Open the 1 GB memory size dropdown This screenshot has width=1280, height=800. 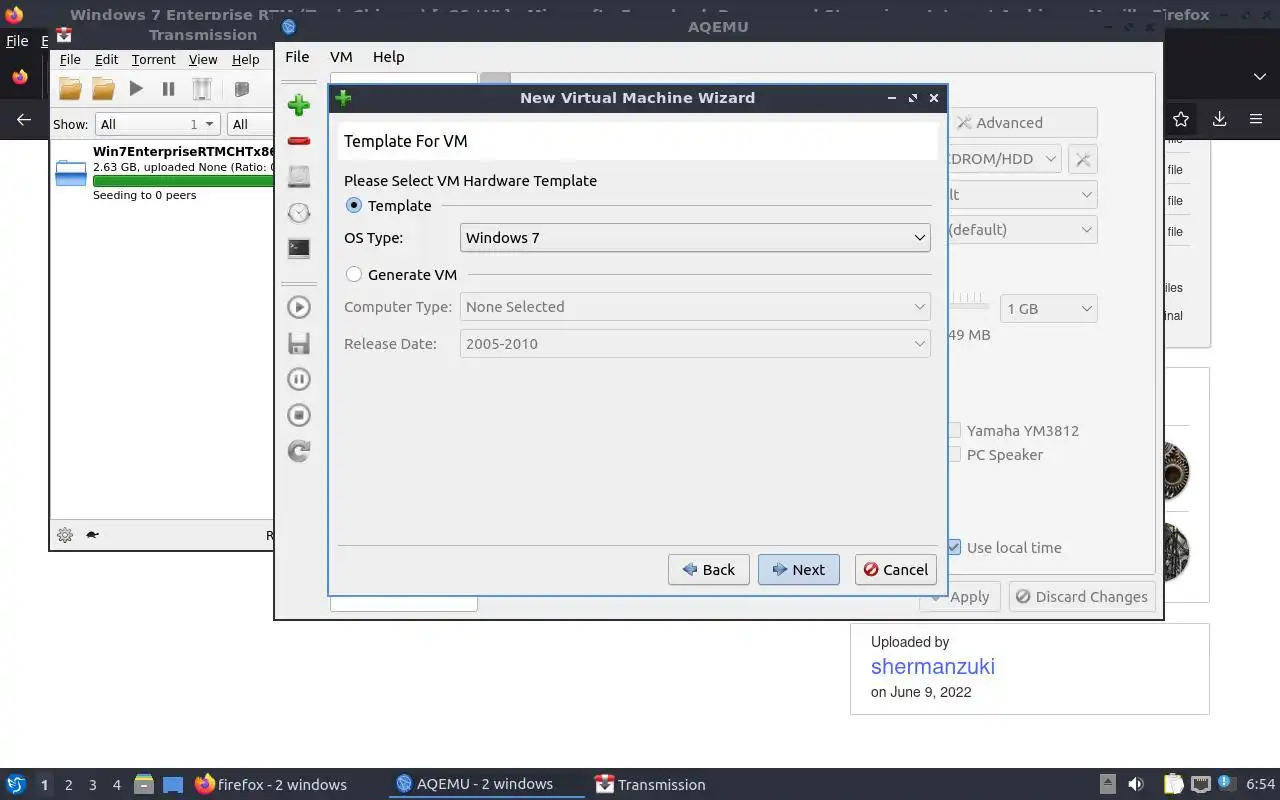point(1048,309)
